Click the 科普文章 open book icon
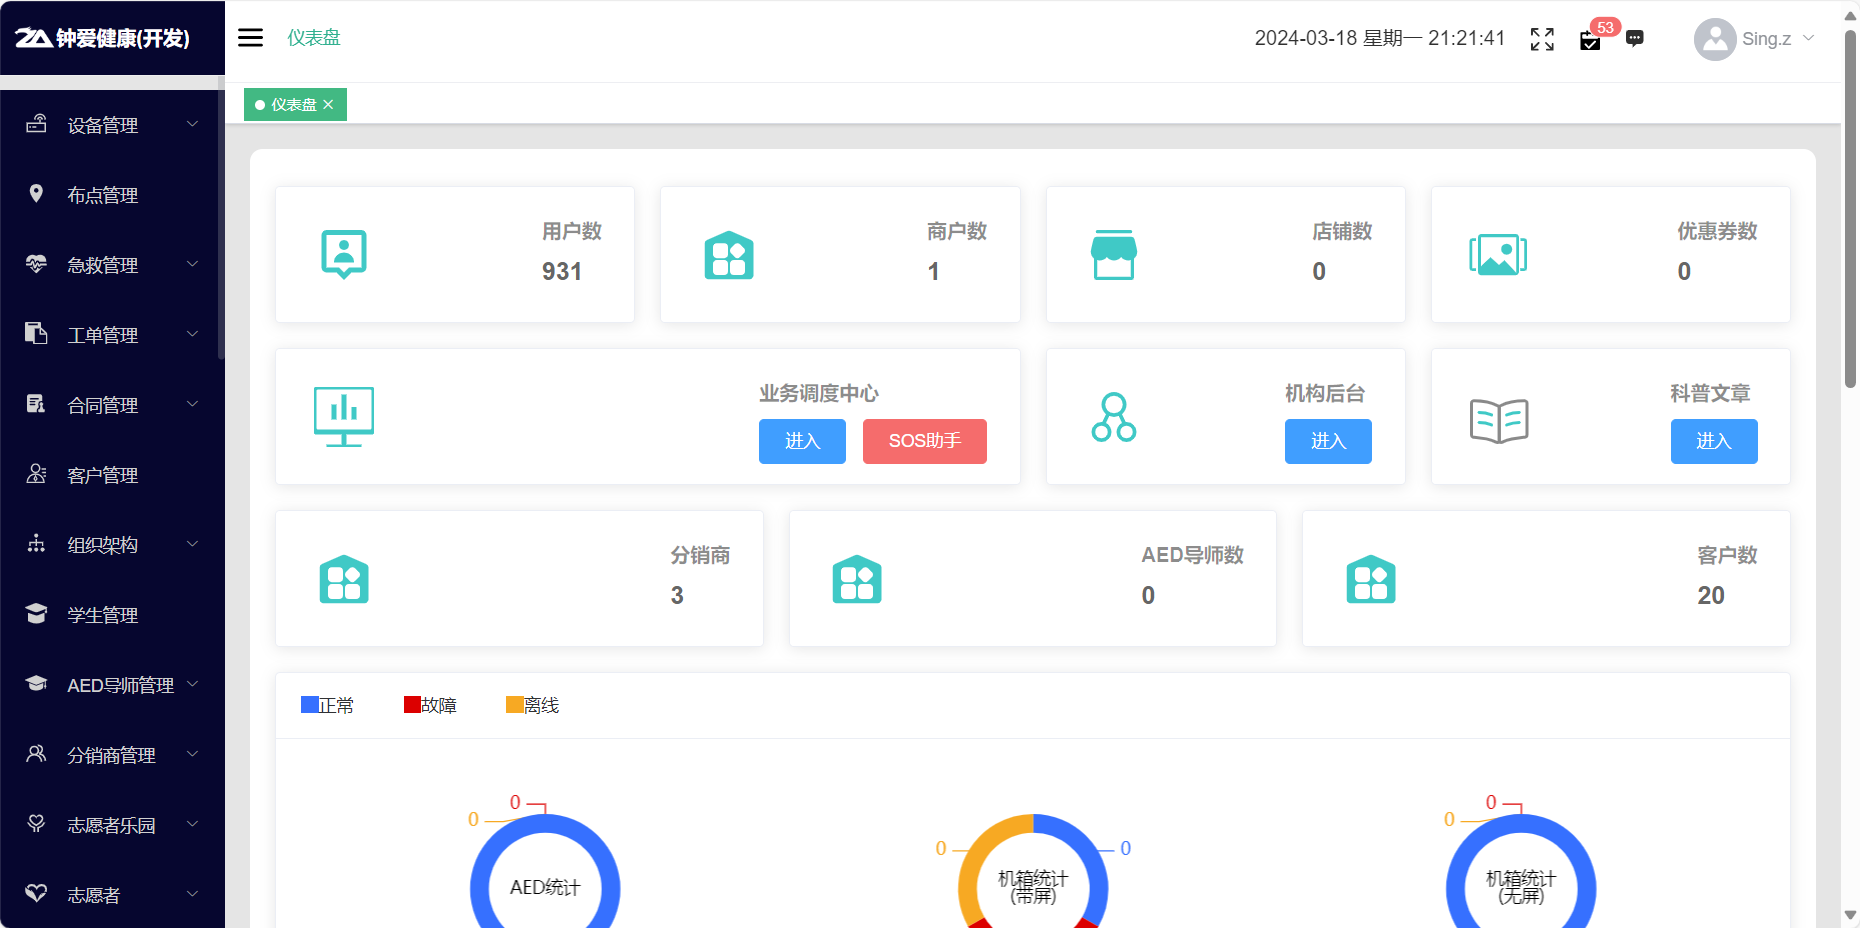1860x928 pixels. [1499, 420]
